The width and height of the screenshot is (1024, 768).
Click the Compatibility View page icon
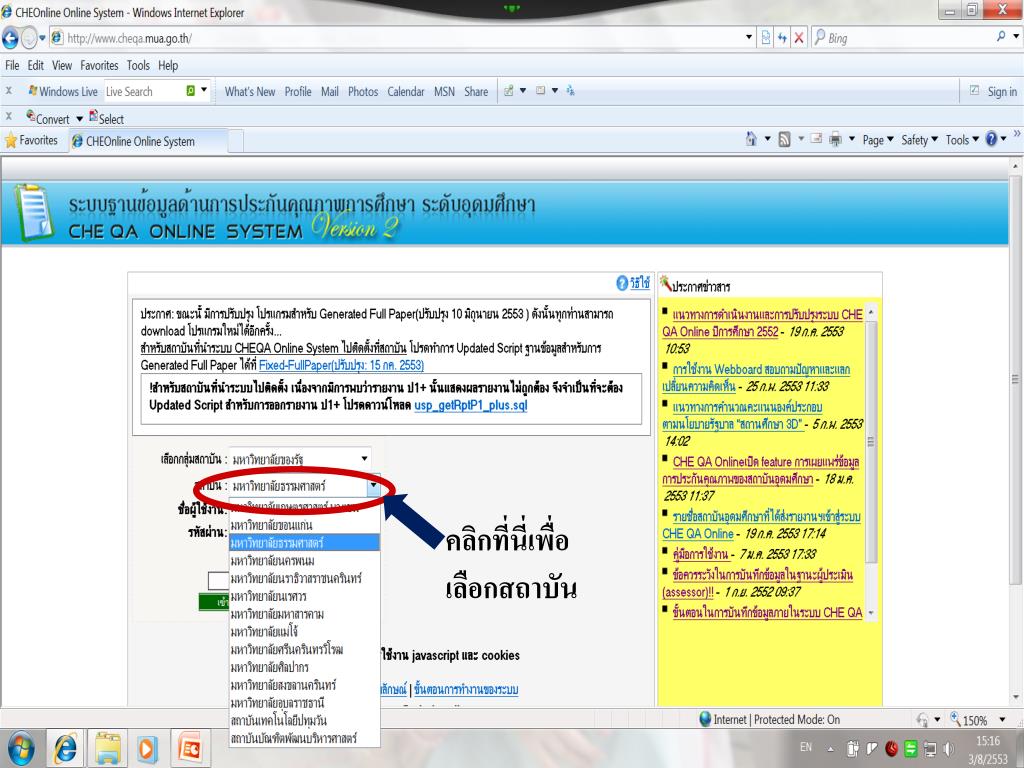pyautogui.click(x=766, y=38)
